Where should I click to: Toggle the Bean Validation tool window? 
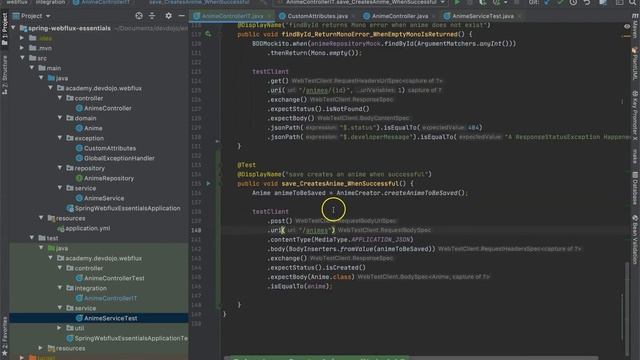click(635, 240)
